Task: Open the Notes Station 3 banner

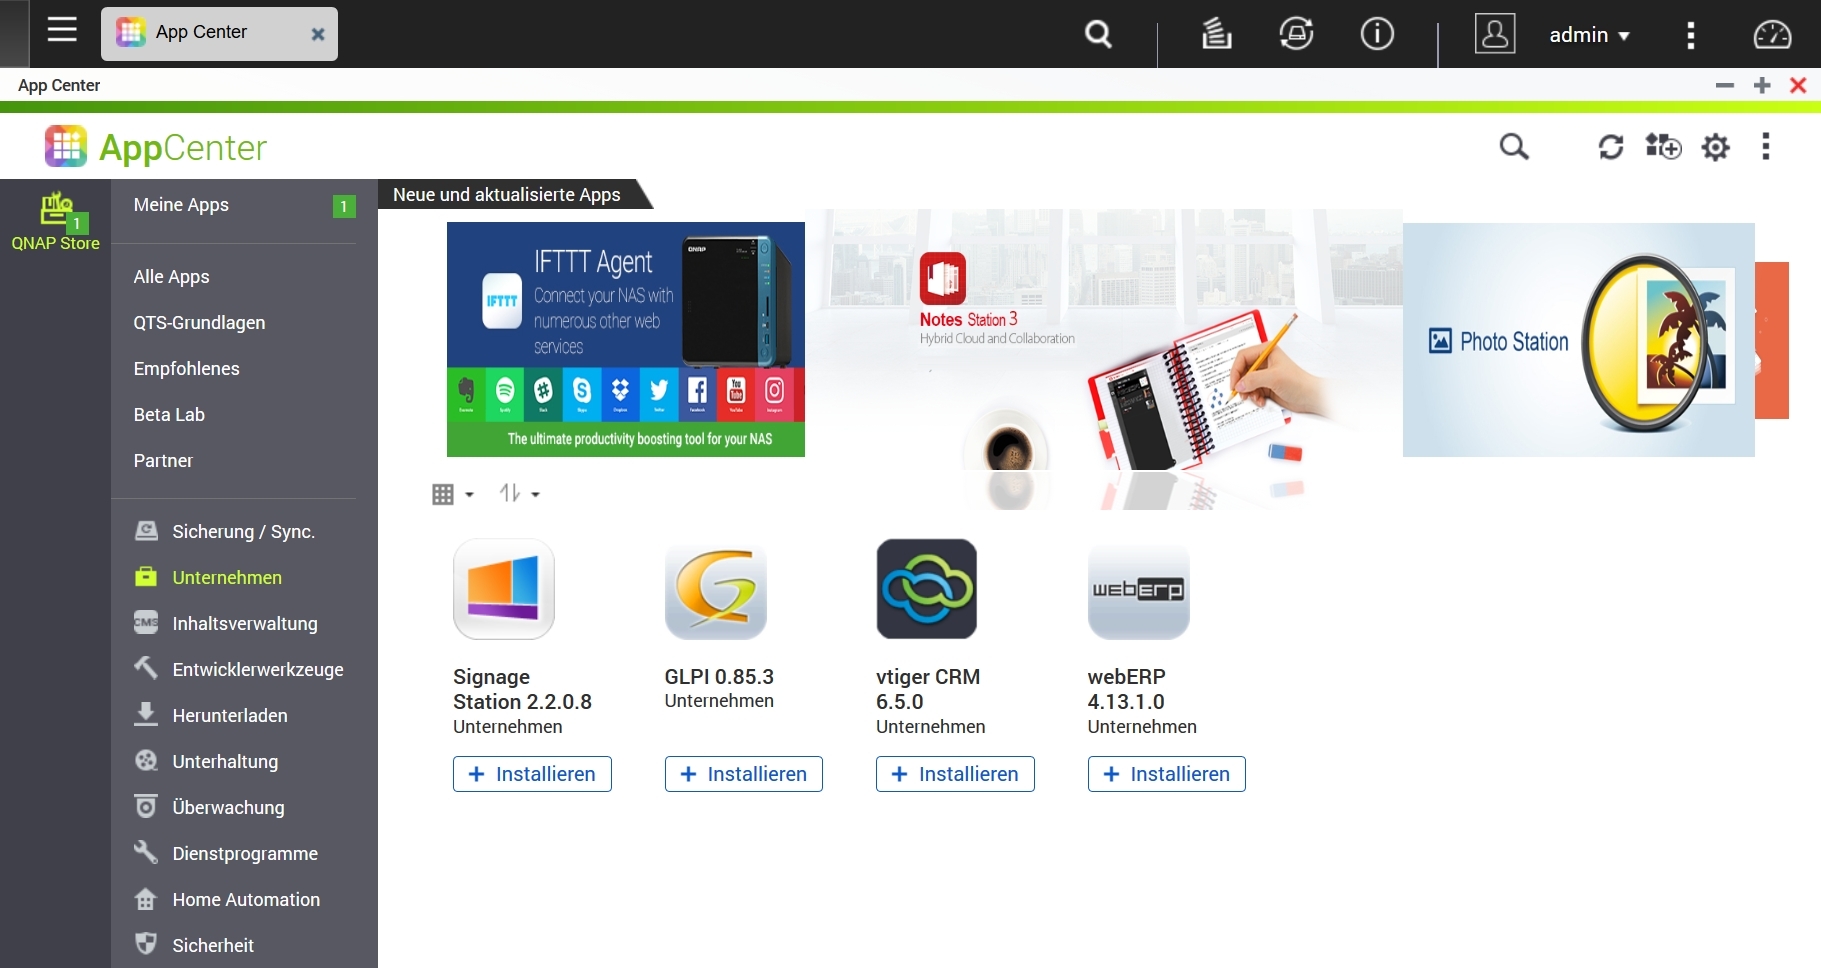Action: click(x=1104, y=340)
